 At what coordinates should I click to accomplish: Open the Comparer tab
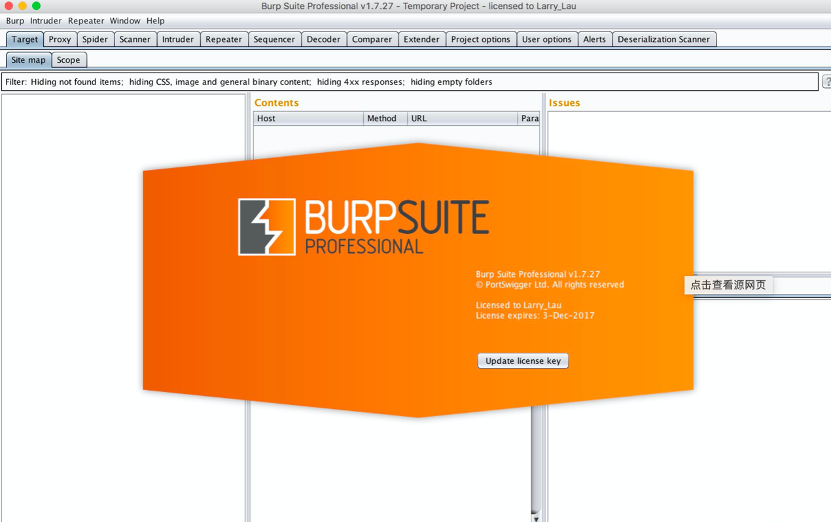[371, 39]
